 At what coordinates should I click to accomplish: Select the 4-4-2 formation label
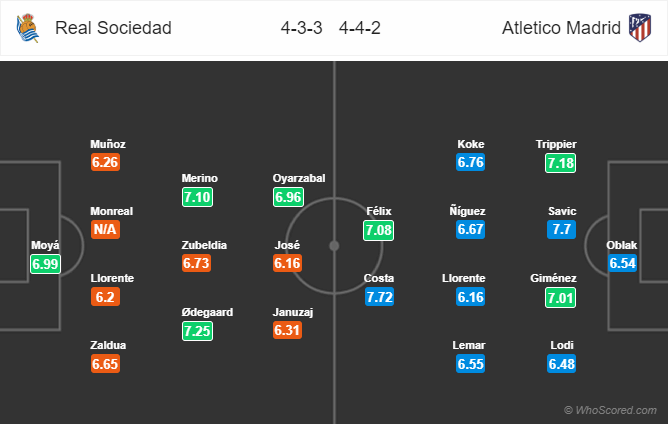point(360,29)
